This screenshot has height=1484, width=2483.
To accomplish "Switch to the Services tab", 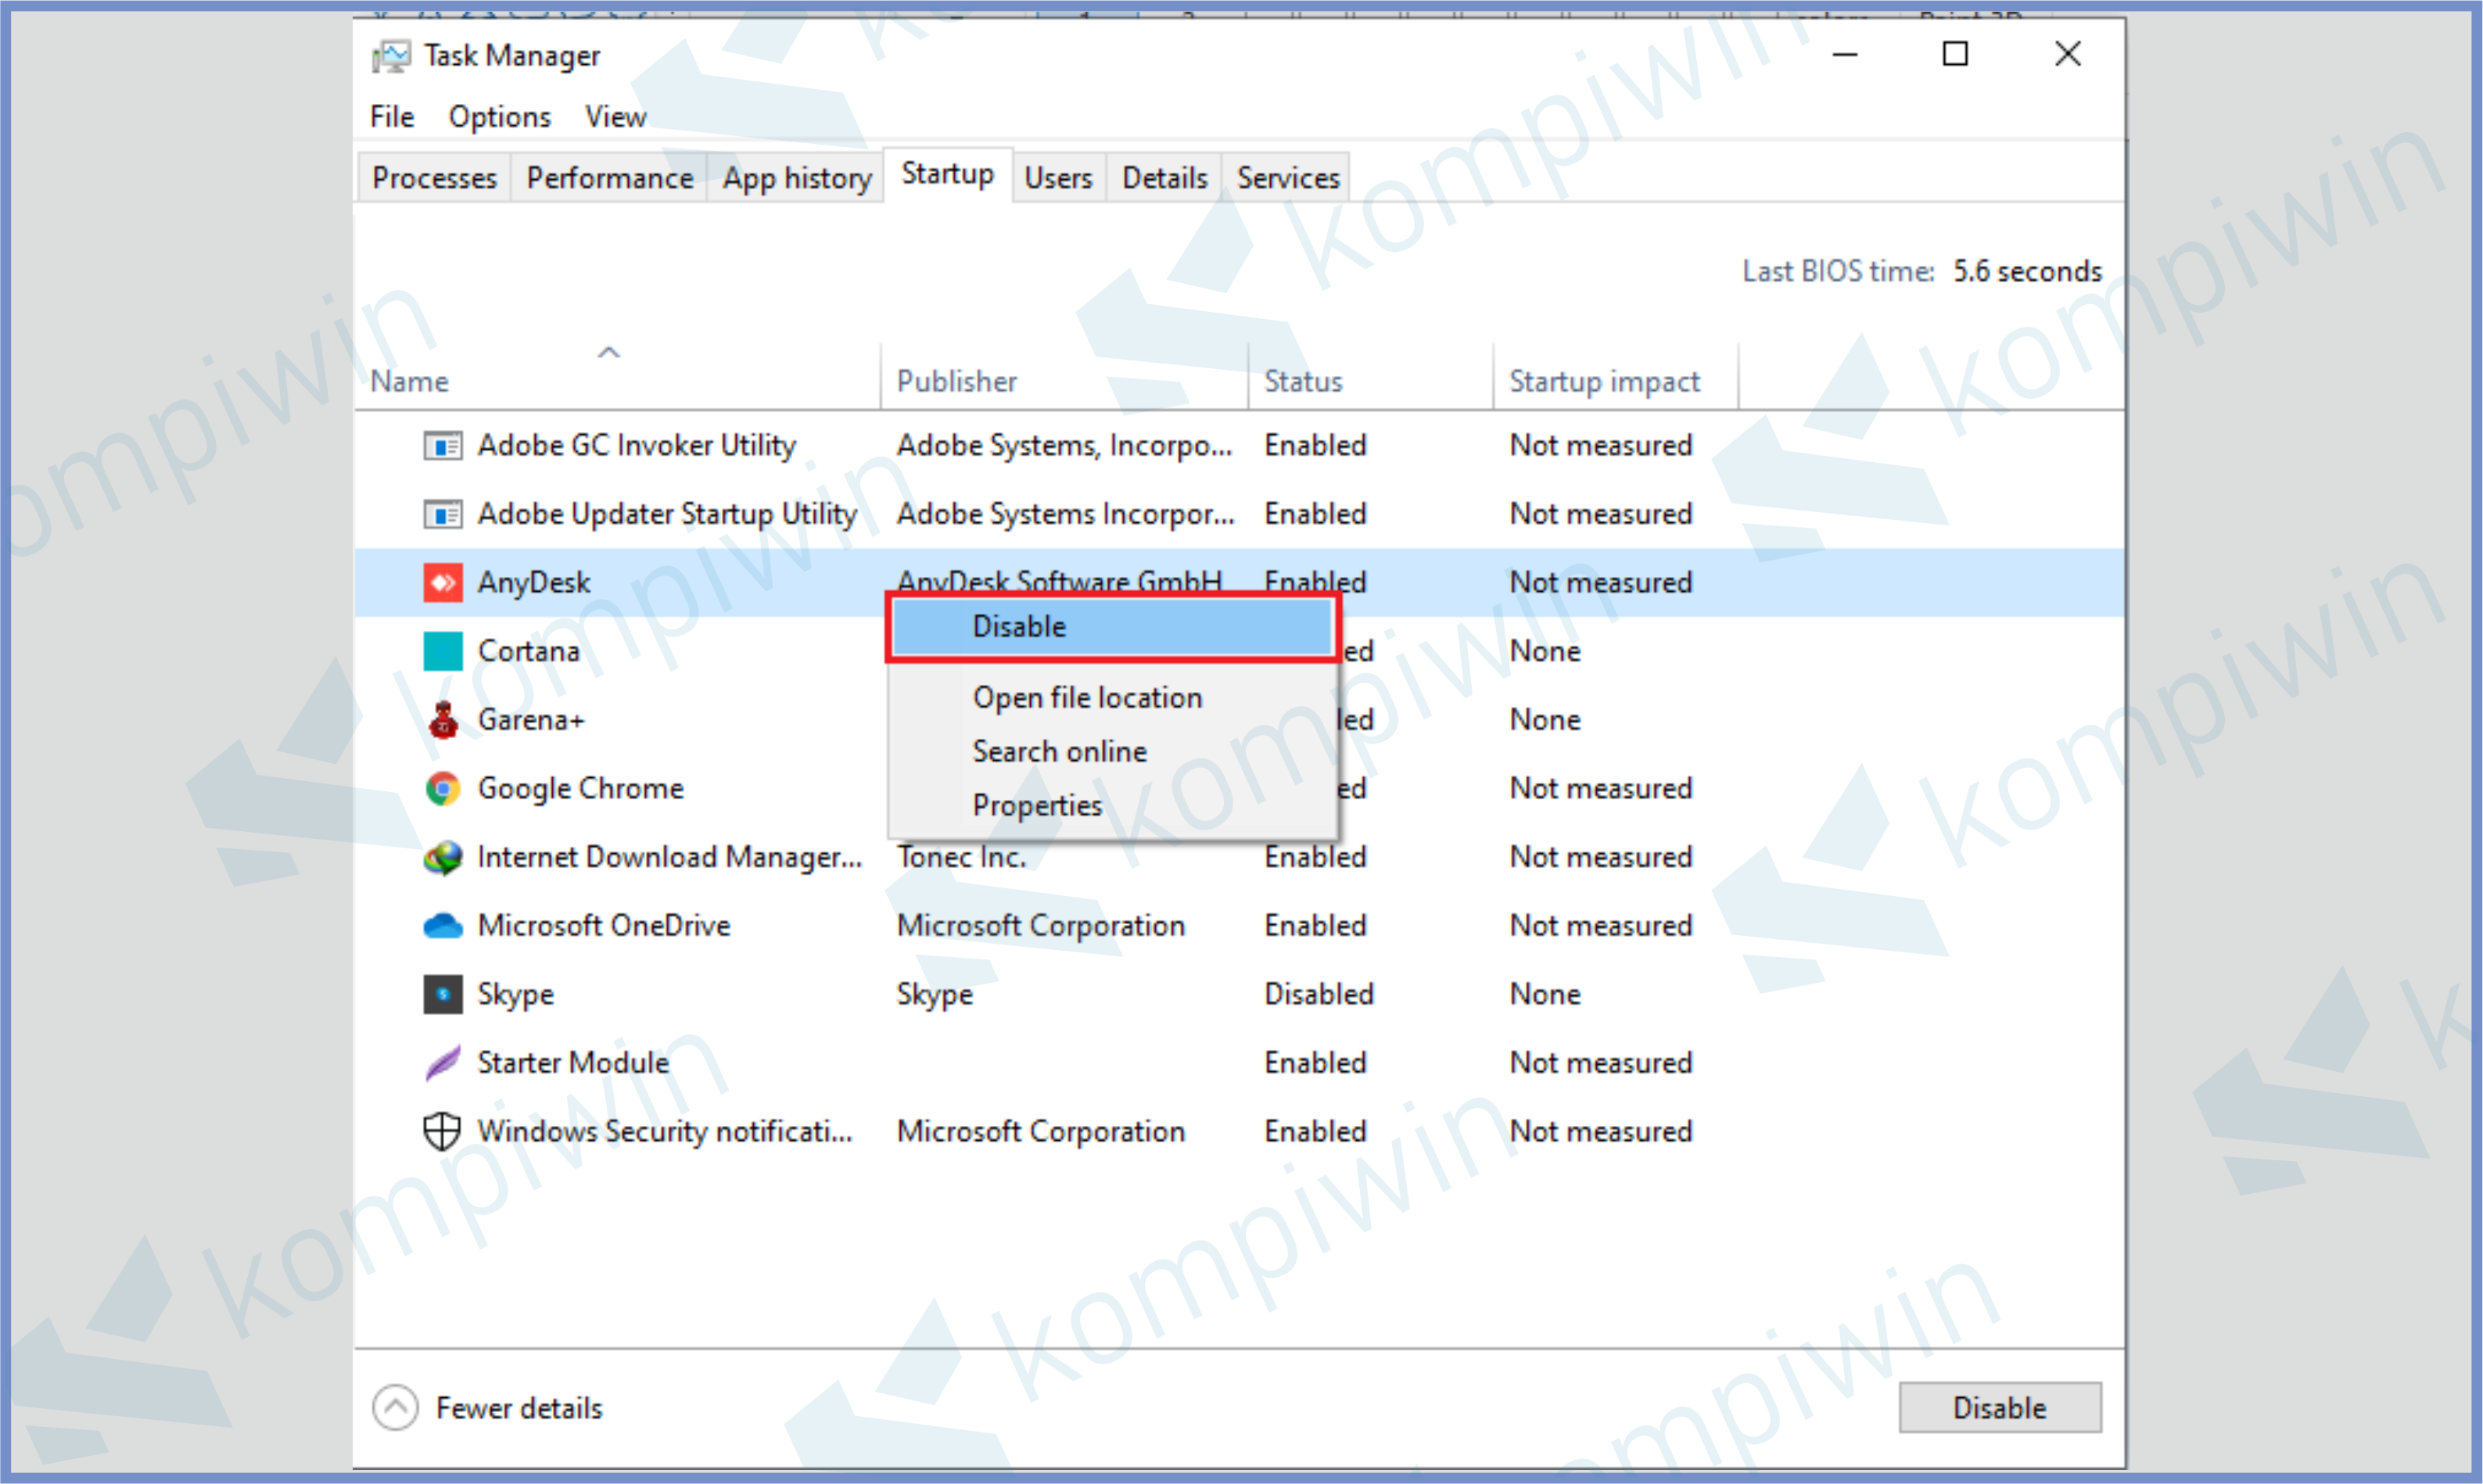I will coord(1287,178).
